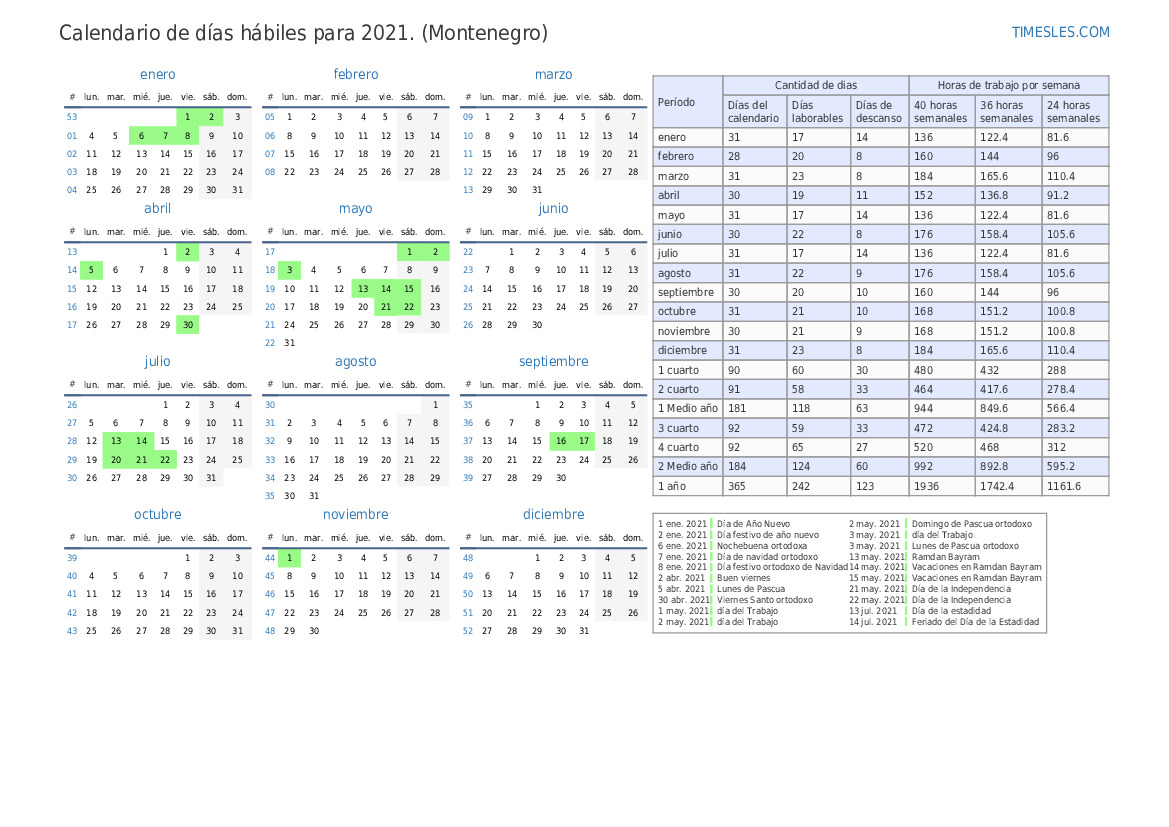Select week number 22 in junio calendar
1169x827 pixels.
(468, 252)
